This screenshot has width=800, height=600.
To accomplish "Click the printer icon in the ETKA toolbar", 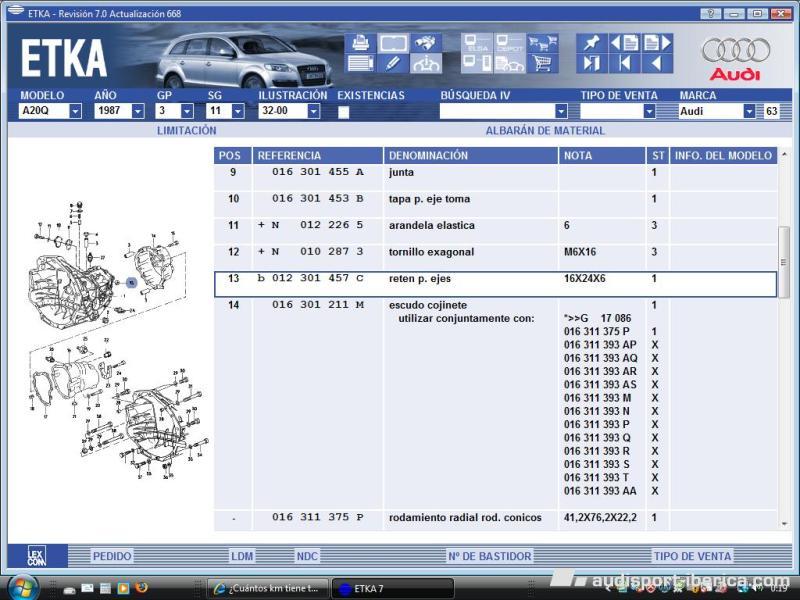I will [x=360, y=43].
